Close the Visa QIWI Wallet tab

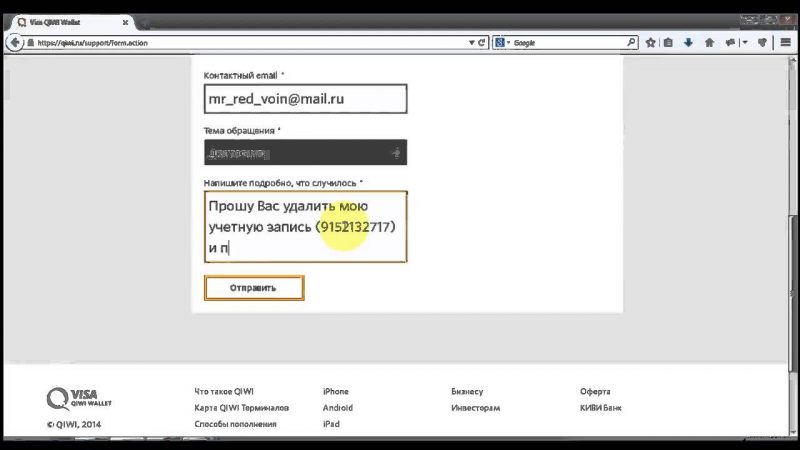point(126,22)
